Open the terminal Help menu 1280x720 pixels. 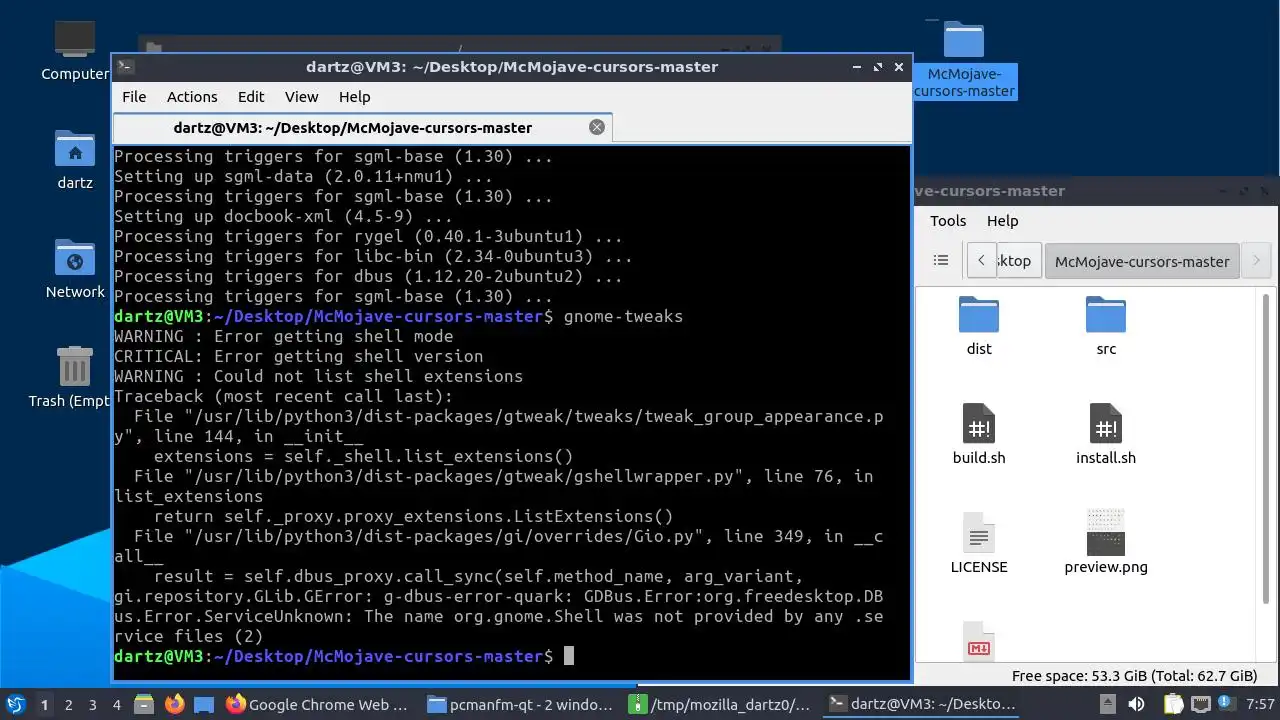coord(355,97)
